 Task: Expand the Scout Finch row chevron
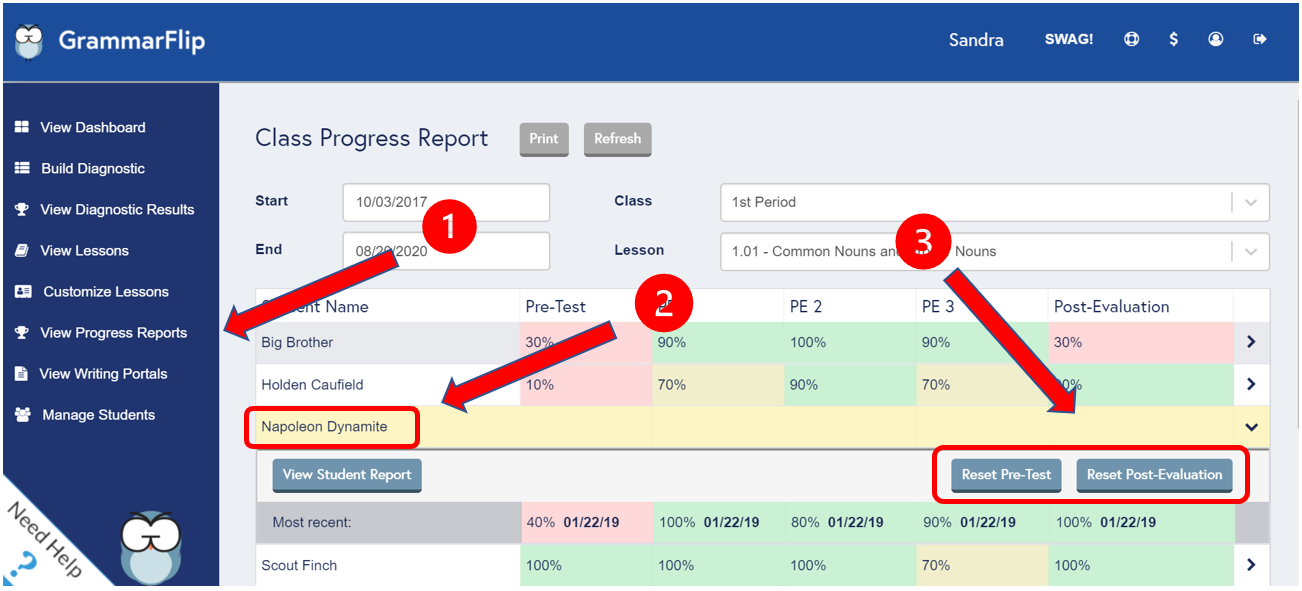click(x=1251, y=565)
